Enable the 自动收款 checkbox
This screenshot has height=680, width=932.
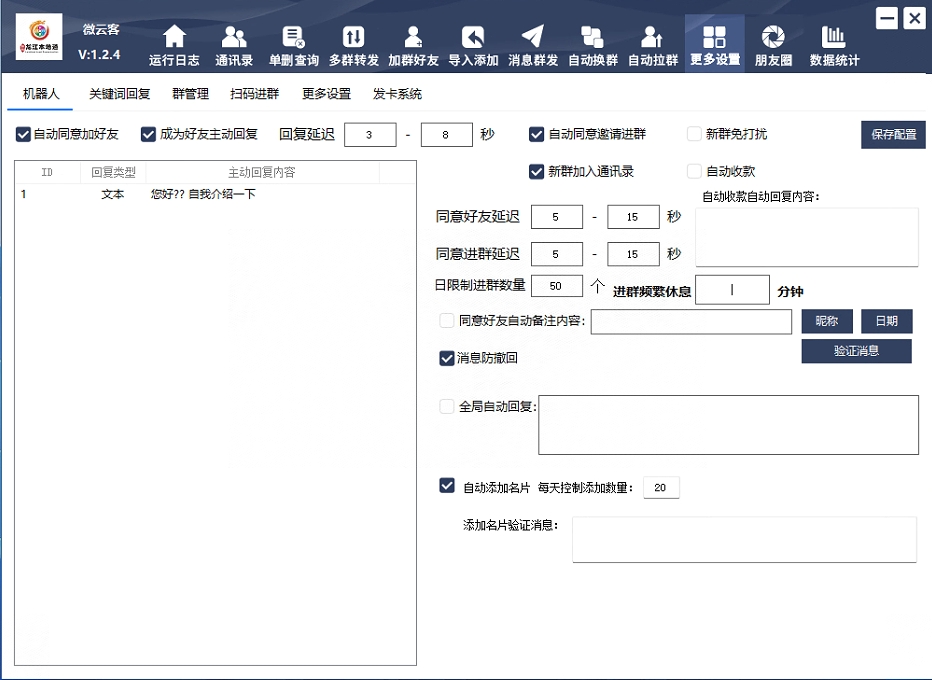pos(695,171)
